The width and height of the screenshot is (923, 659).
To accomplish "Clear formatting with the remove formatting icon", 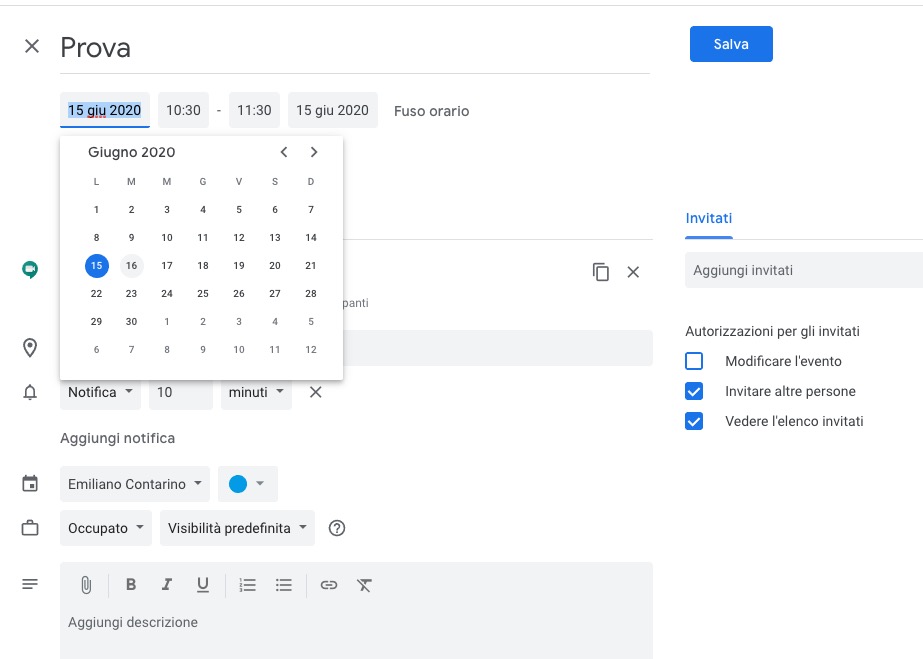I will (364, 585).
